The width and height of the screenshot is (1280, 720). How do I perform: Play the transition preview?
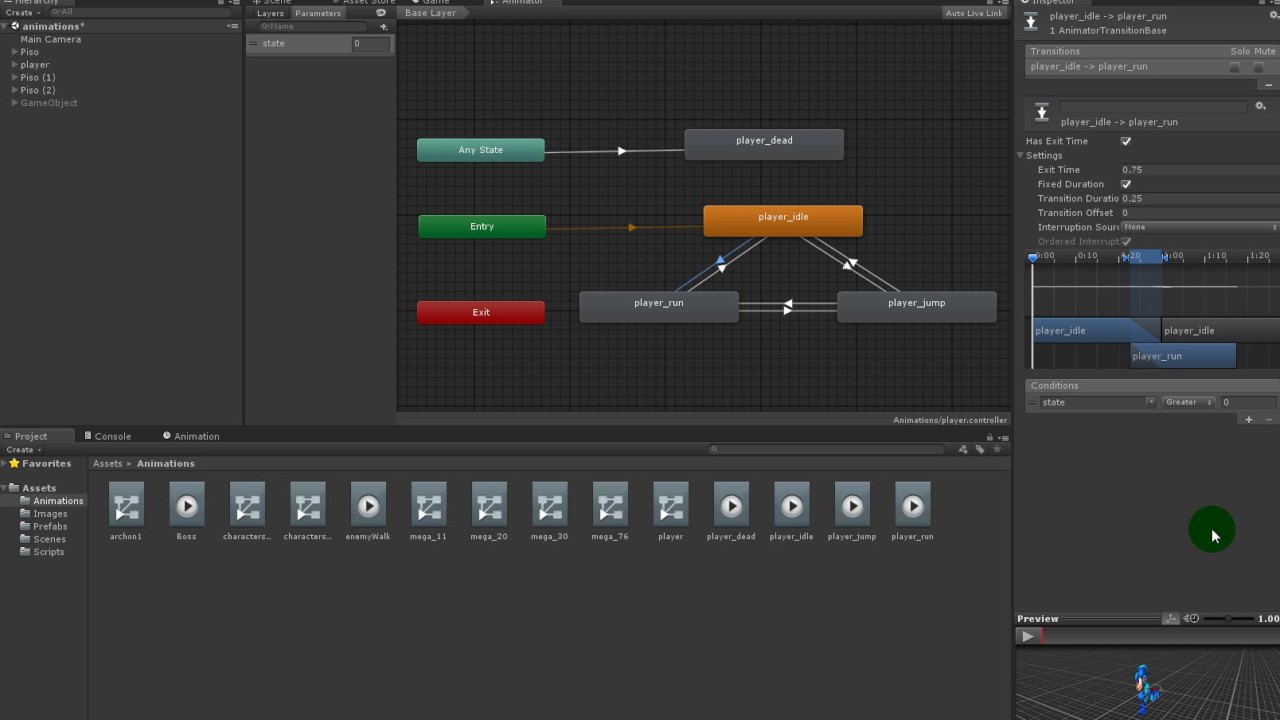pyautogui.click(x=1027, y=636)
